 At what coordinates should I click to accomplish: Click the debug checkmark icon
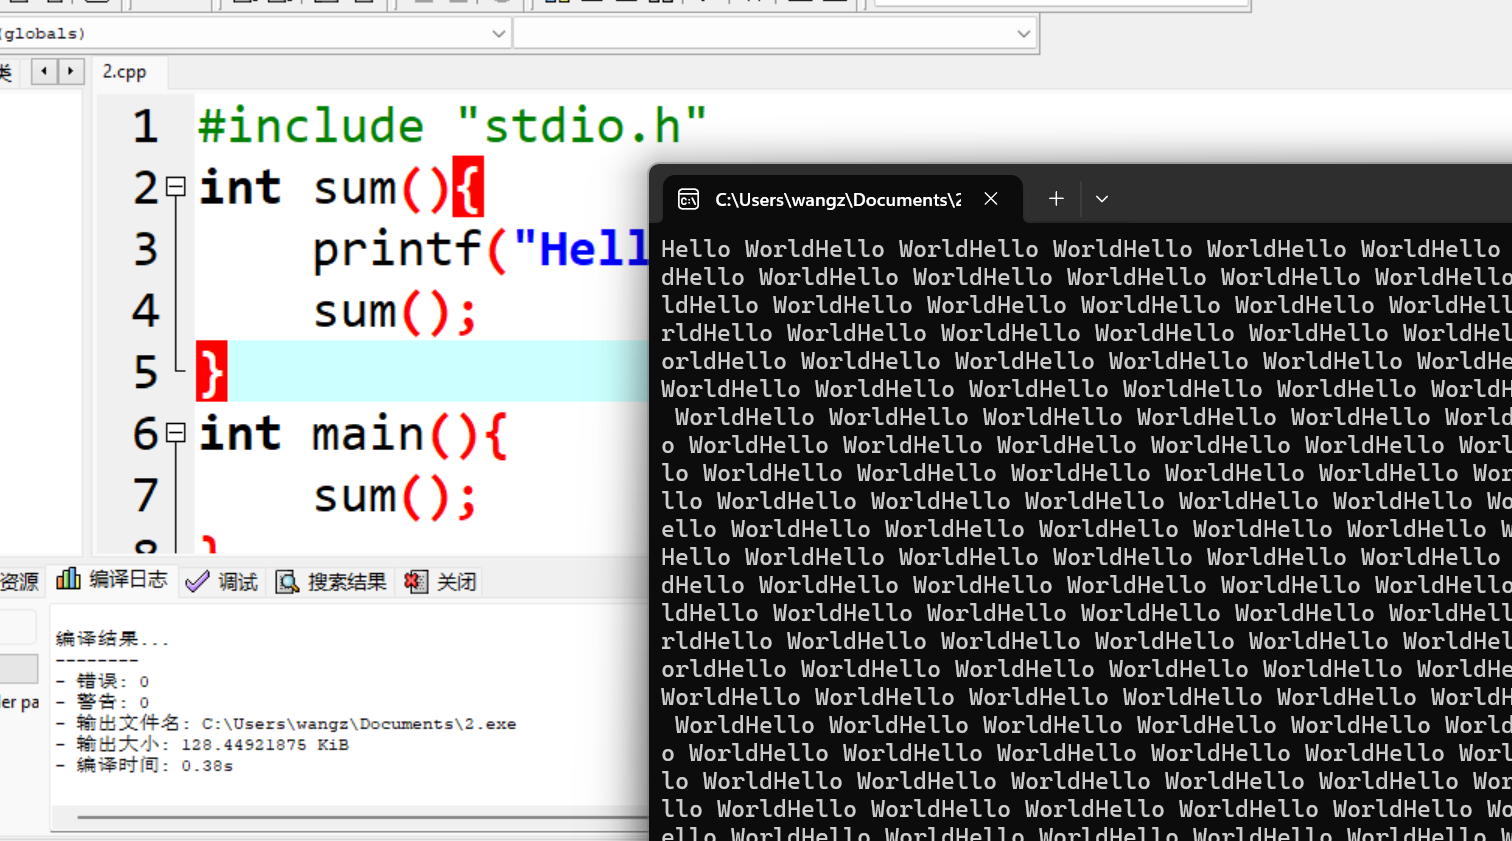(x=197, y=582)
